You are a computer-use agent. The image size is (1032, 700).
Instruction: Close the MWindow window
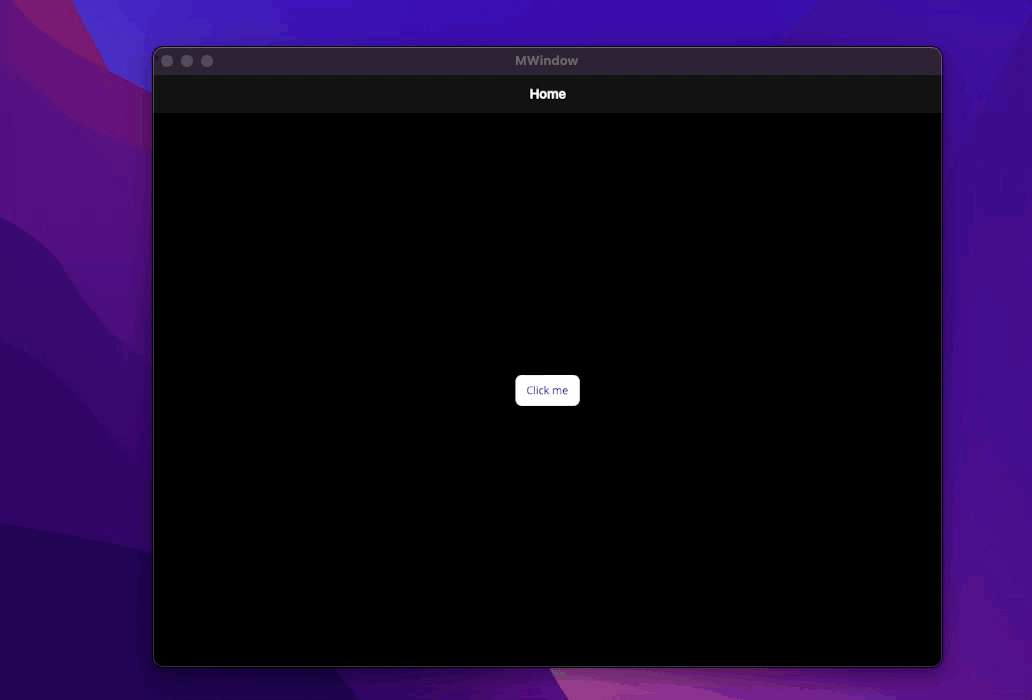click(x=167, y=61)
